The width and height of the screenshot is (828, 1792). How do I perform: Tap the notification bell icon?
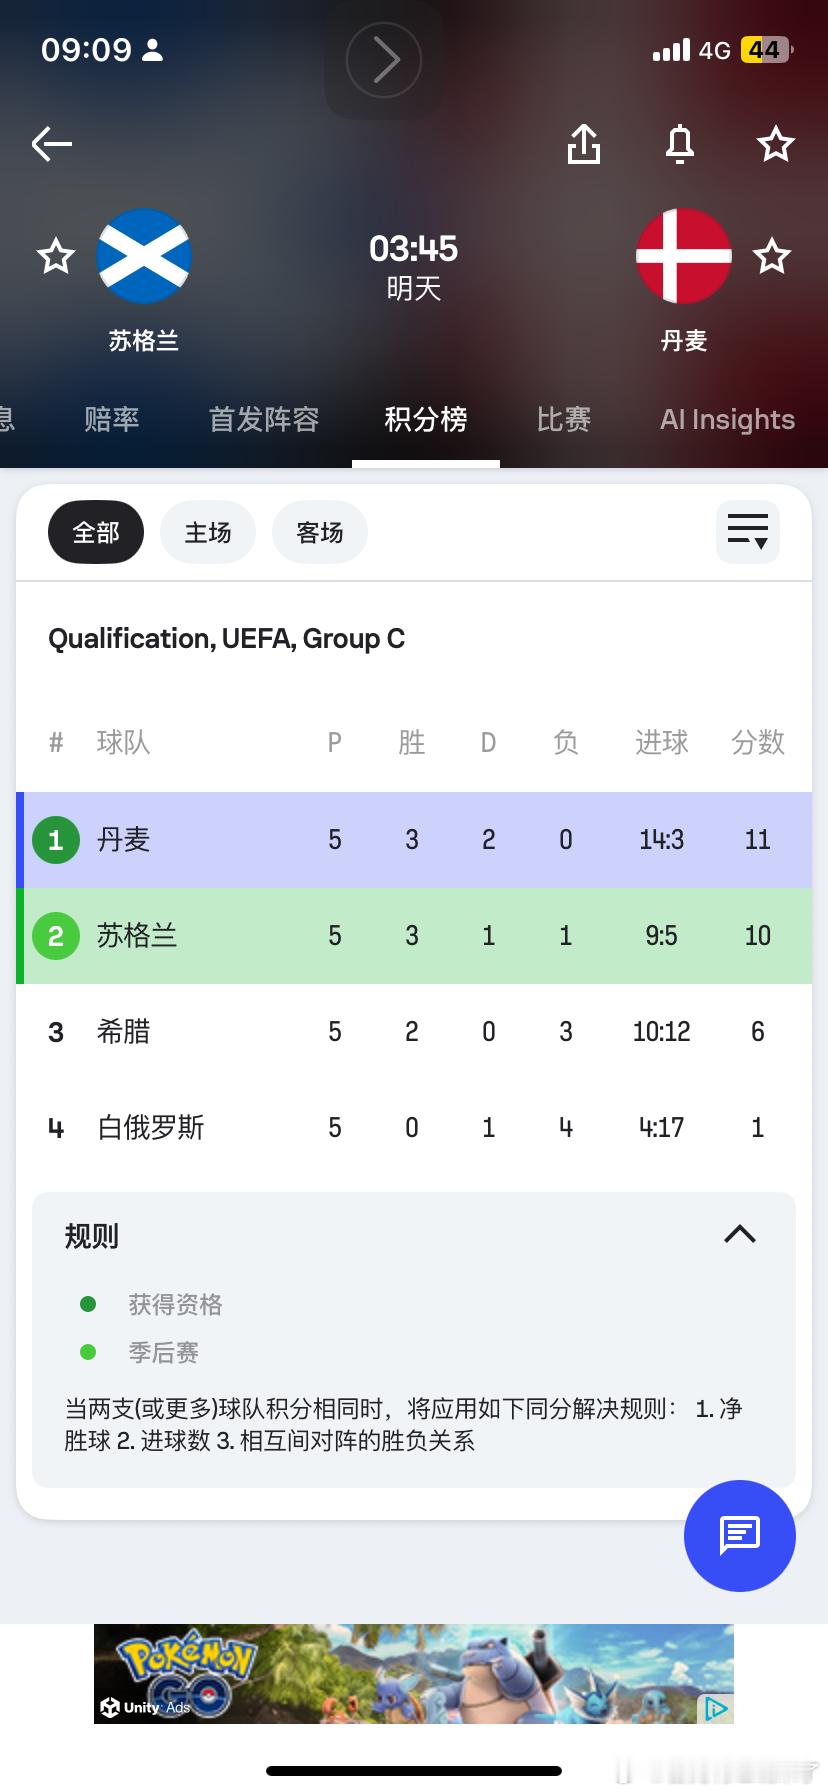[x=680, y=144]
